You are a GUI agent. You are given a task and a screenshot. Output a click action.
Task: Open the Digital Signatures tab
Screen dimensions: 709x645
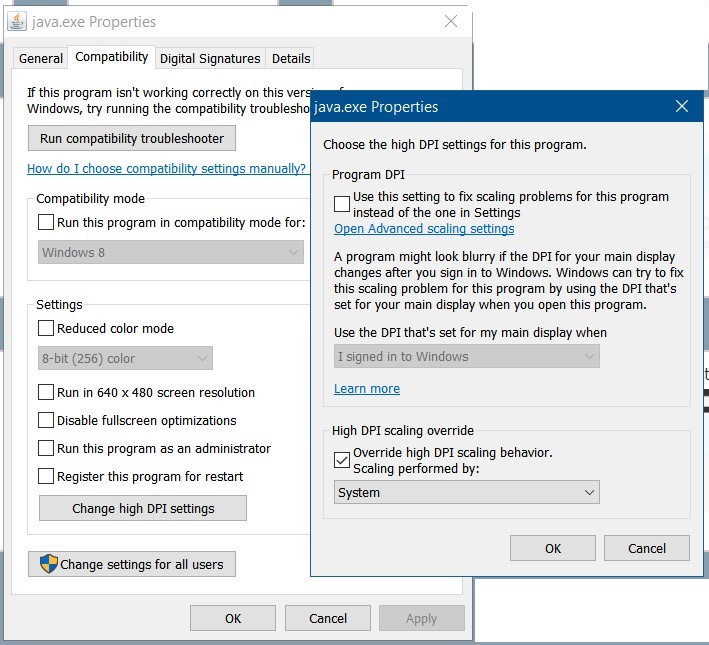[x=210, y=58]
